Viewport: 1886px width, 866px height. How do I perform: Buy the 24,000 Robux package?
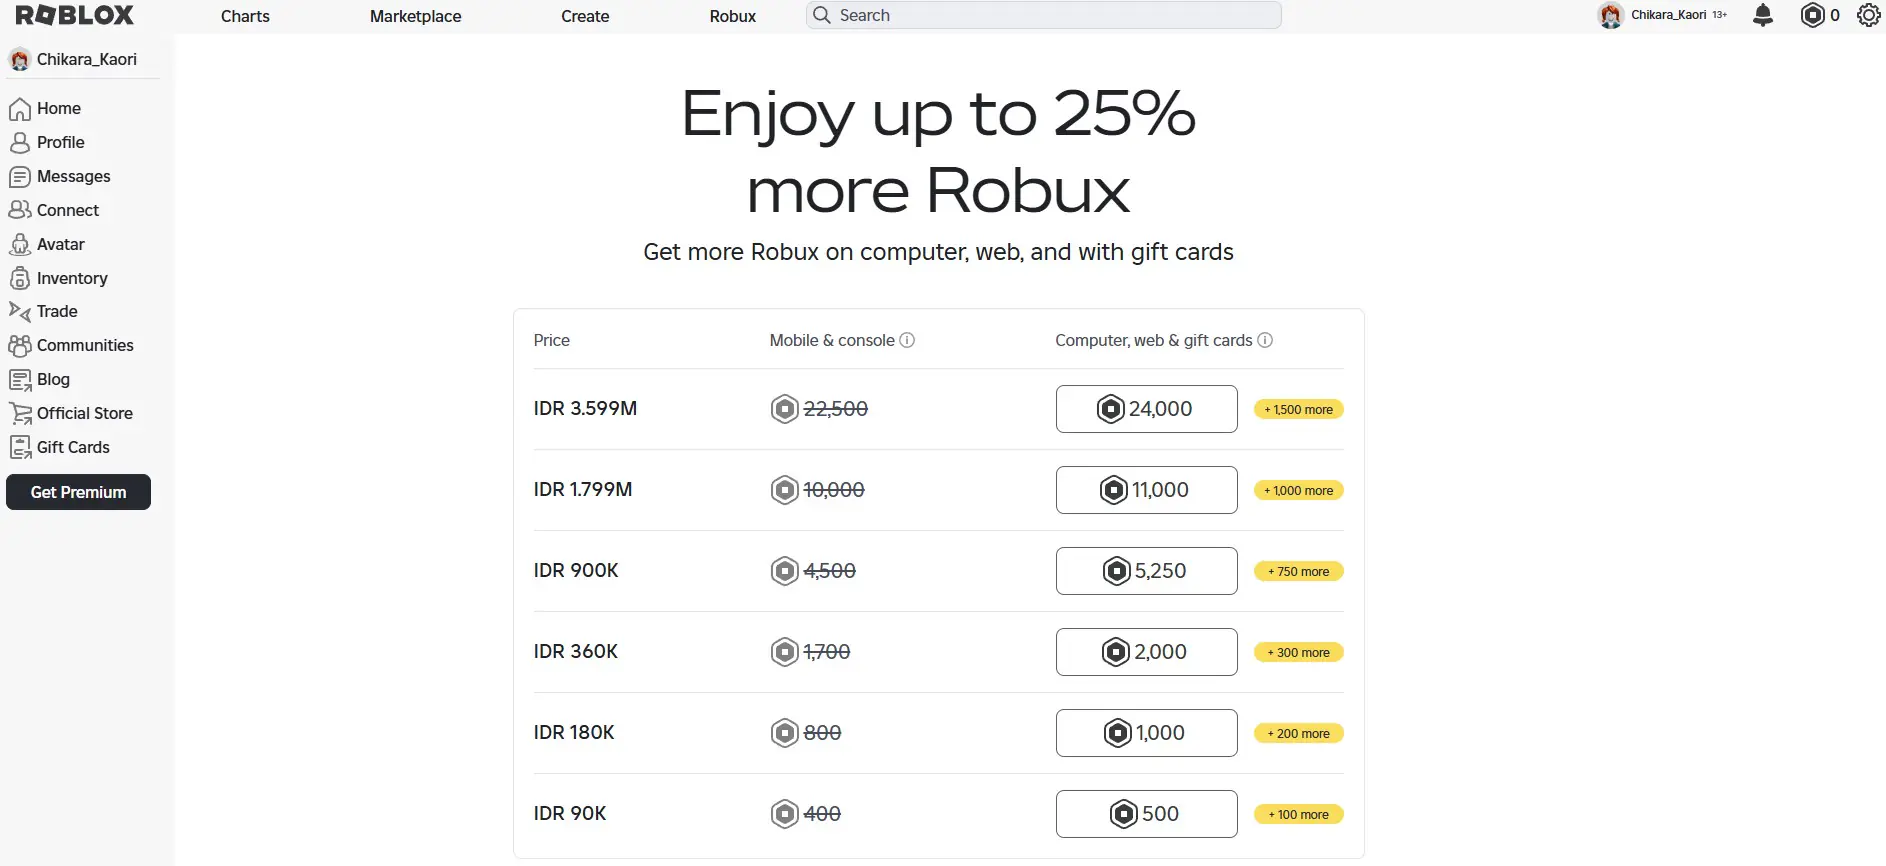pos(1146,409)
